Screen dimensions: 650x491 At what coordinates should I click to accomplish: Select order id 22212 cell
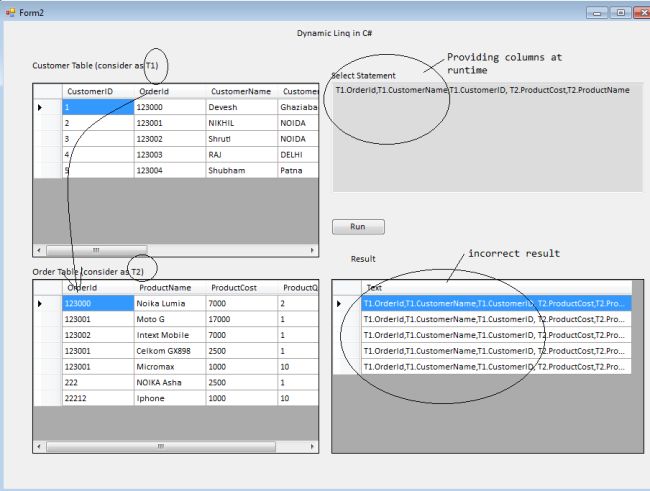pos(98,398)
